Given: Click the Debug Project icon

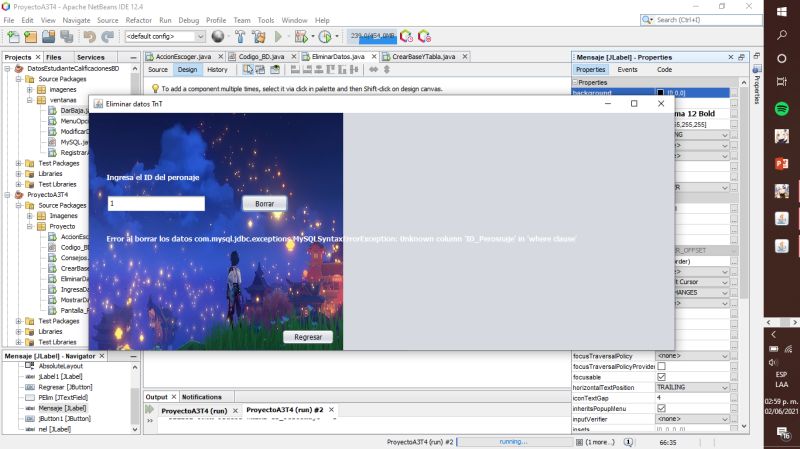Looking at the screenshot, I should tap(301, 36).
